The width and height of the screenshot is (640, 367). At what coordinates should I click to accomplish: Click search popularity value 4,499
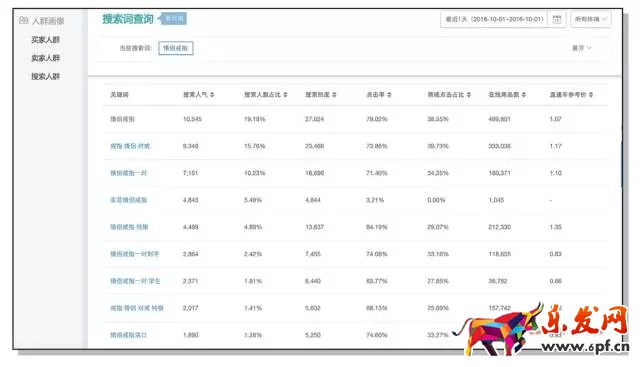pyautogui.click(x=191, y=227)
